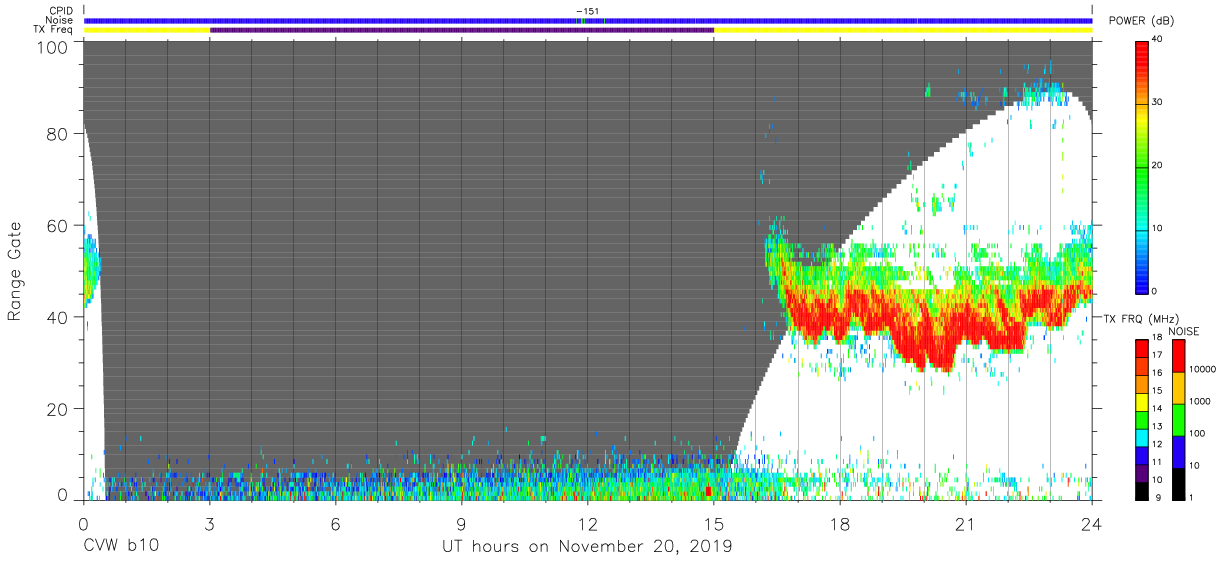Click the POWER (dB) colorbar title
This screenshot has width=1228, height=567.
(1139, 21)
